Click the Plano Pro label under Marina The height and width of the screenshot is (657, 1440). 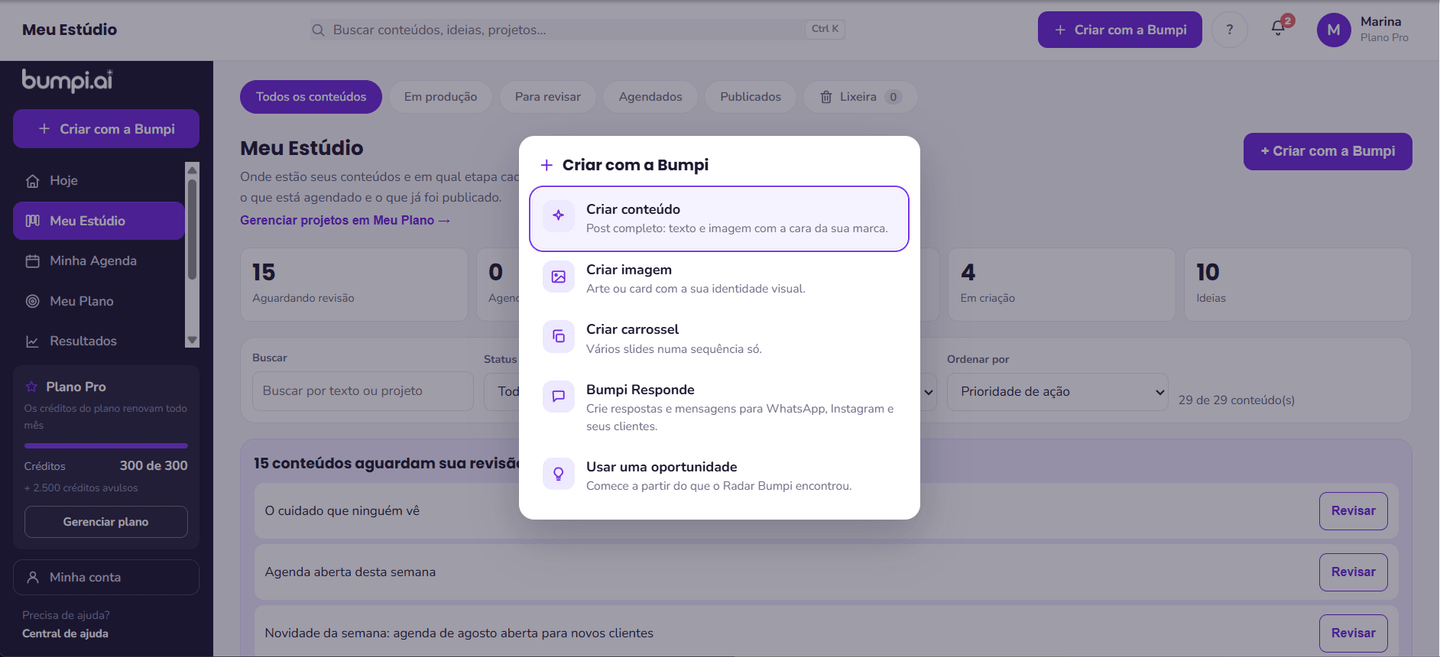pyautogui.click(x=1384, y=38)
